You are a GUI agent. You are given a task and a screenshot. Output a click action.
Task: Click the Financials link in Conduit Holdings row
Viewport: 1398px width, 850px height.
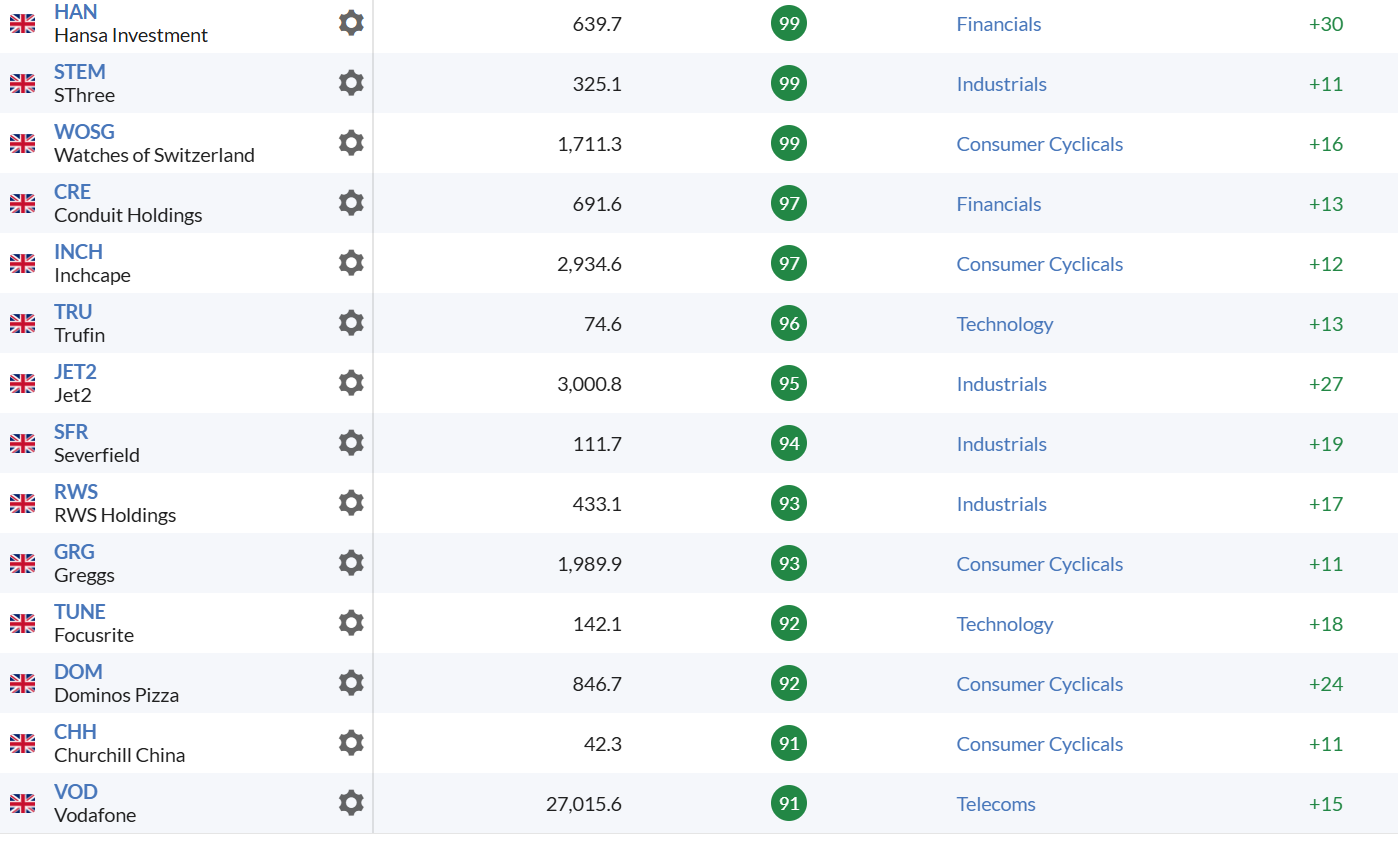pyautogui.click(x=999, y=204)
